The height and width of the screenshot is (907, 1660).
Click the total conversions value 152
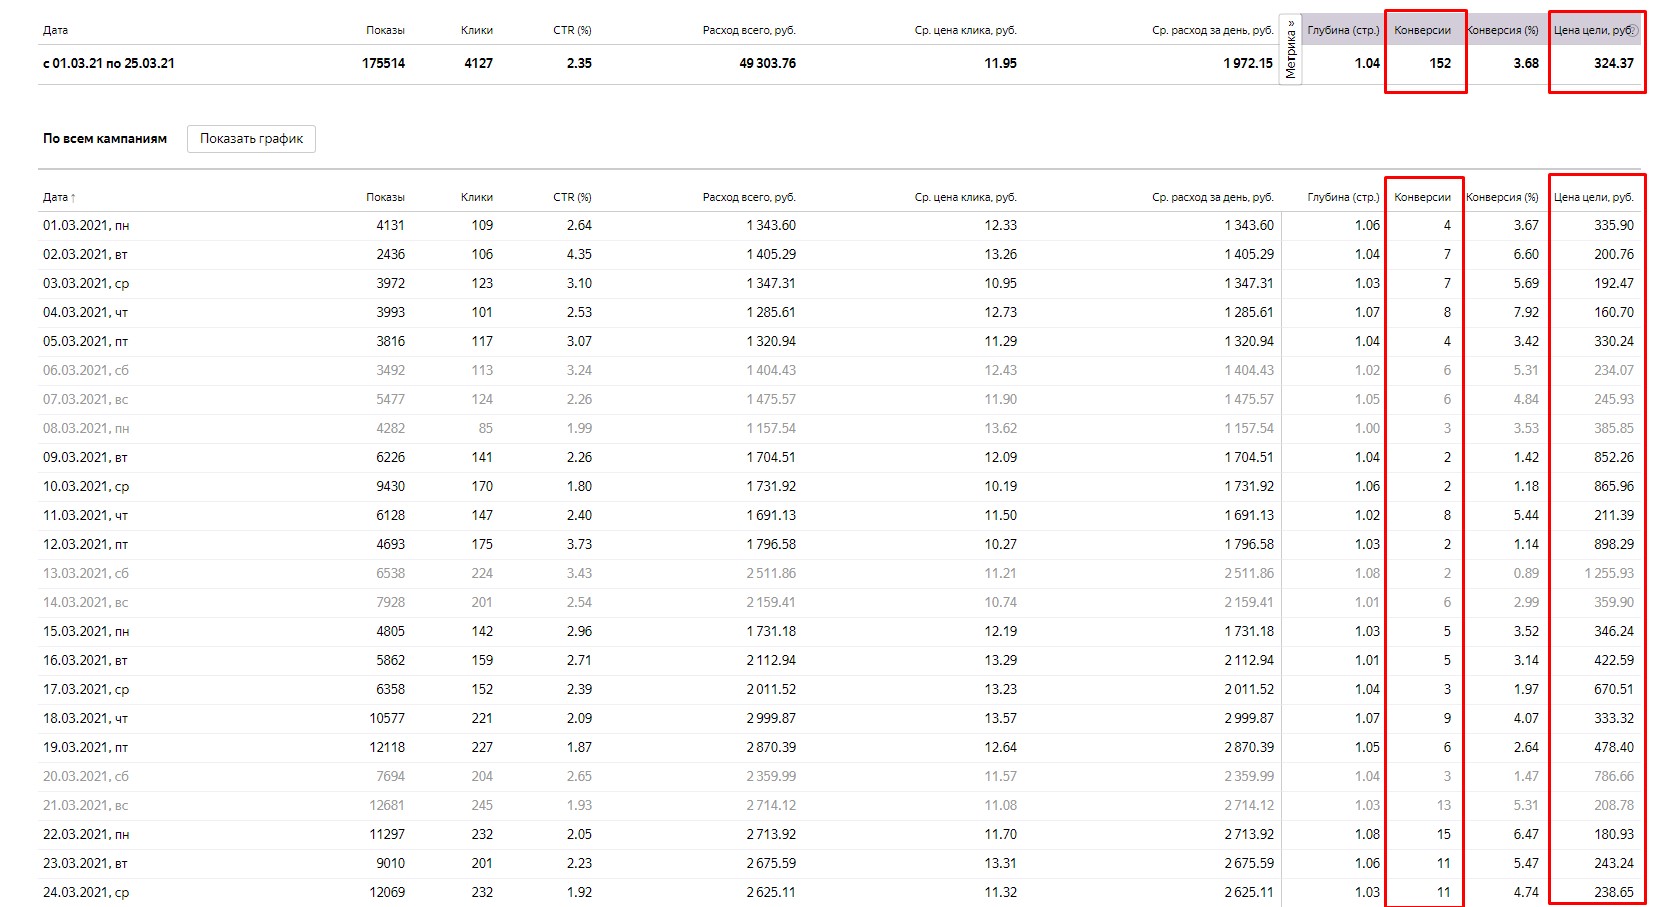pyautogui.click(x=1440, y=63)
